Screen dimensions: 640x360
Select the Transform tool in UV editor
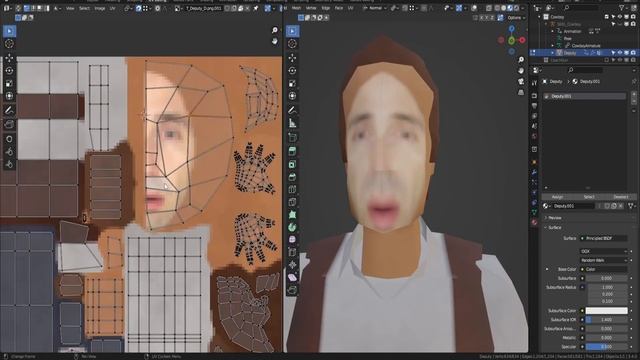coord(9,96)
